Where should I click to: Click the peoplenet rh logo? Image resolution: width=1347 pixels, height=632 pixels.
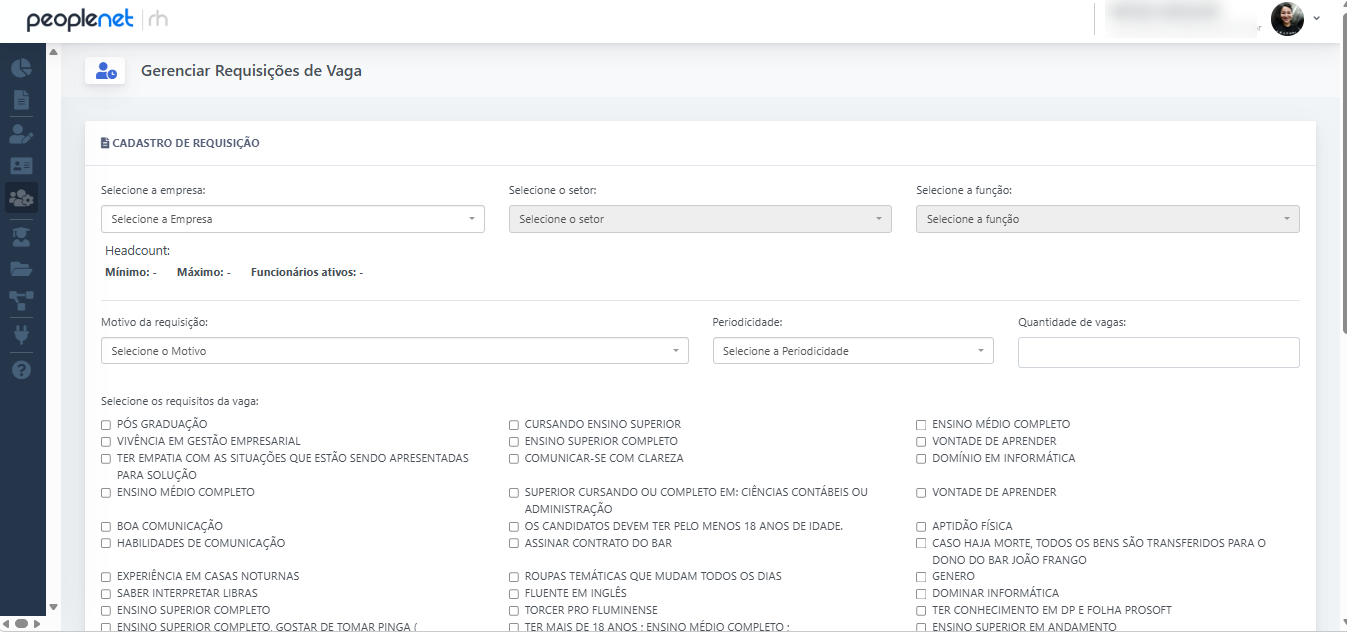pos(97,18)
